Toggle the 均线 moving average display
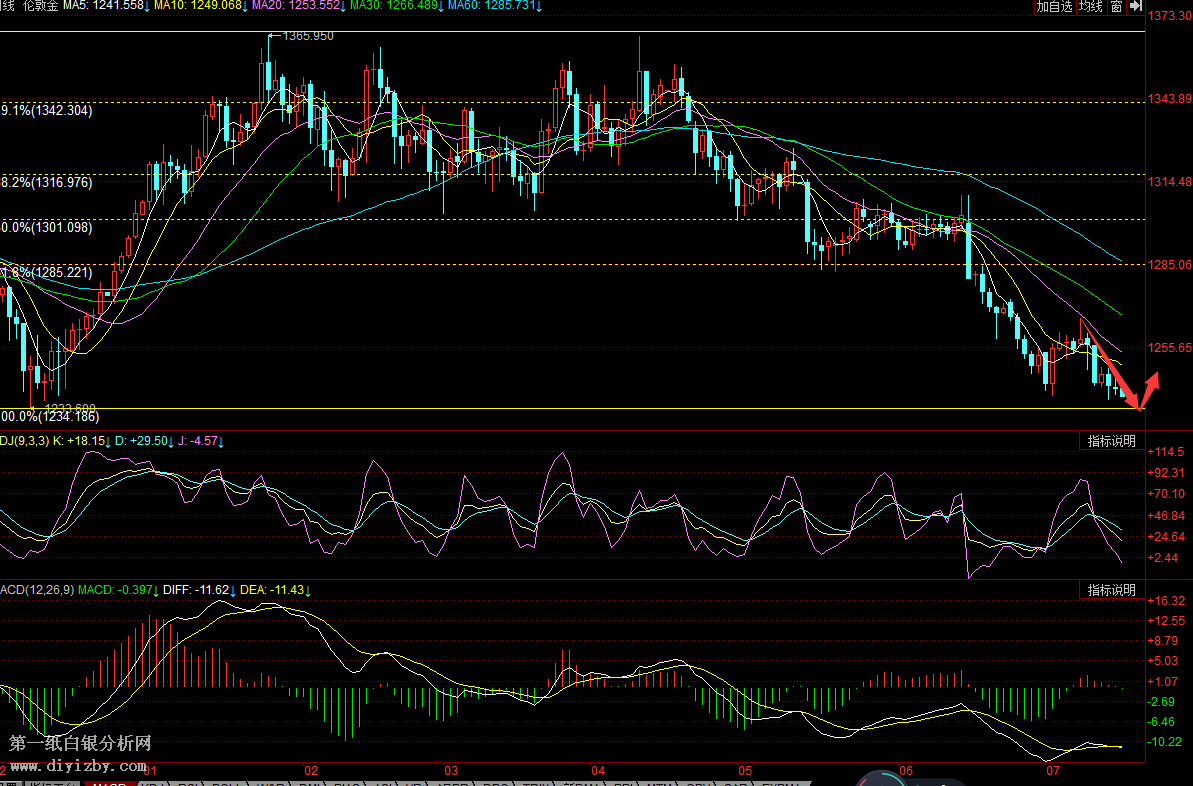The image size is (1193, 786). click(1091, 7)
